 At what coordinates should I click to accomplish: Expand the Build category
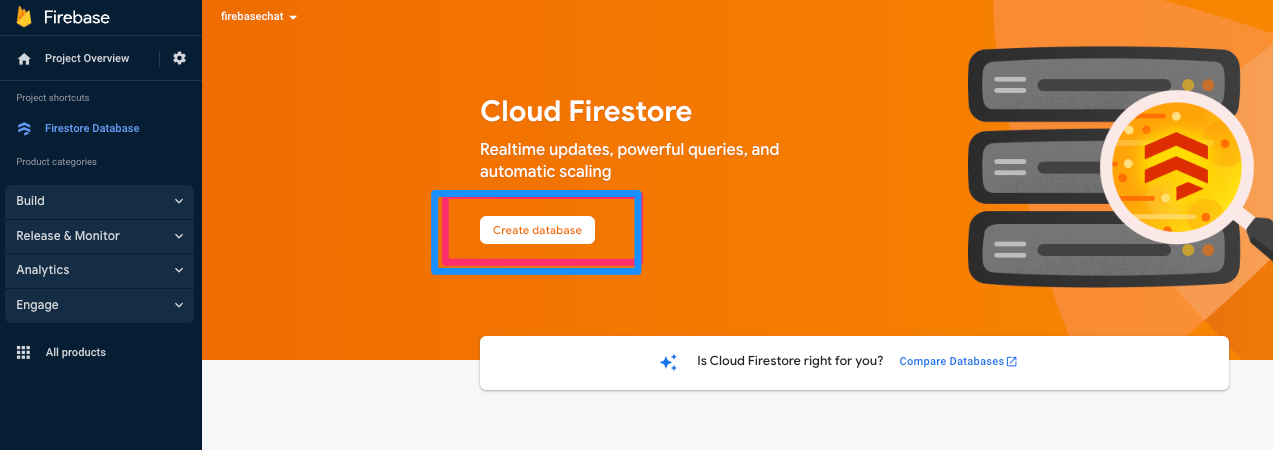coord(99,201)
